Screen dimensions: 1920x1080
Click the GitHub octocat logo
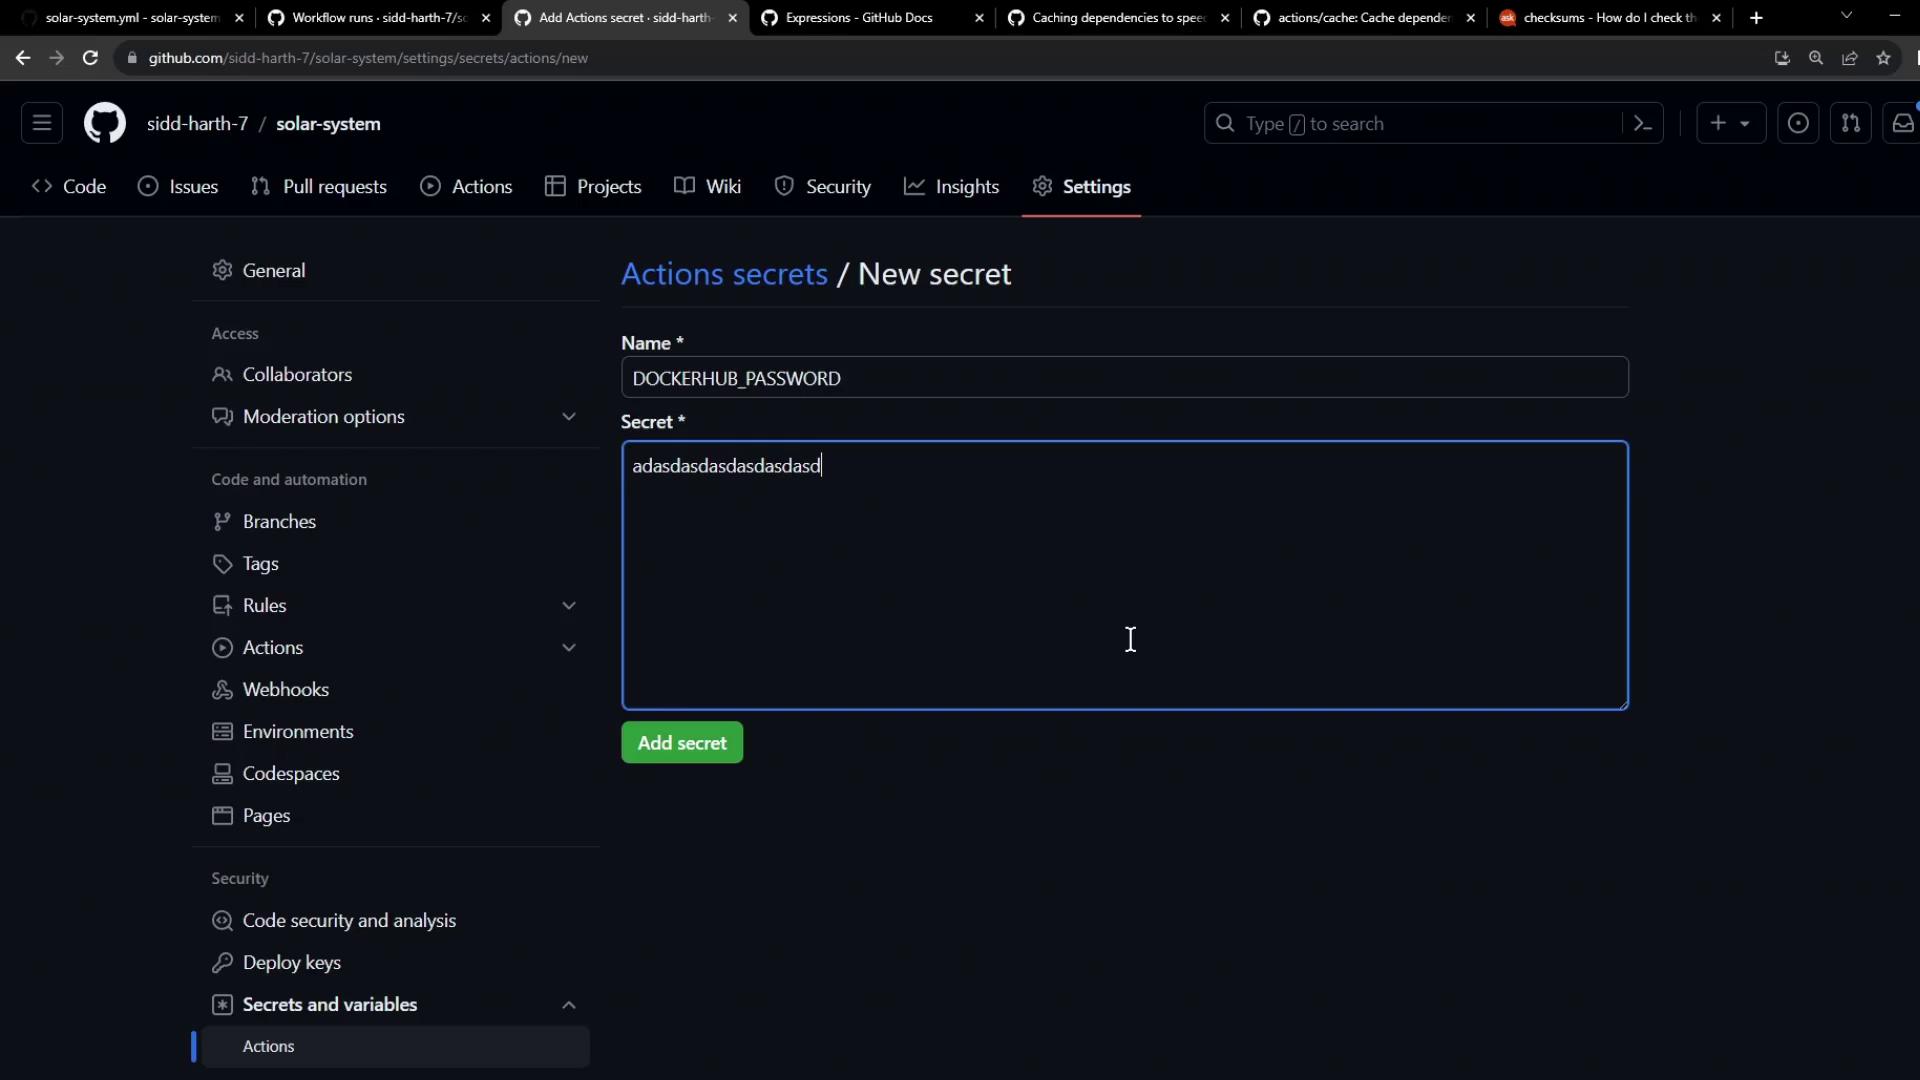(x=104, y=124)
